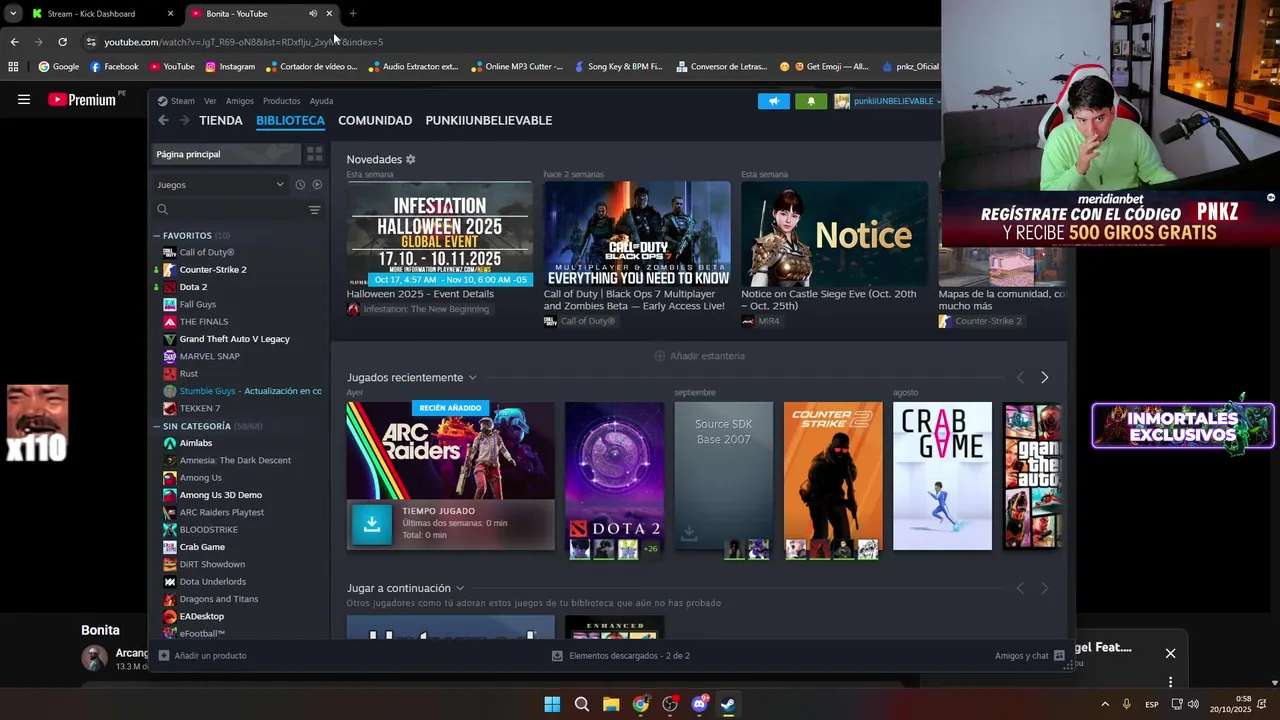
Task: Go back with the Steam back arrow
Action: pos(163,120)
